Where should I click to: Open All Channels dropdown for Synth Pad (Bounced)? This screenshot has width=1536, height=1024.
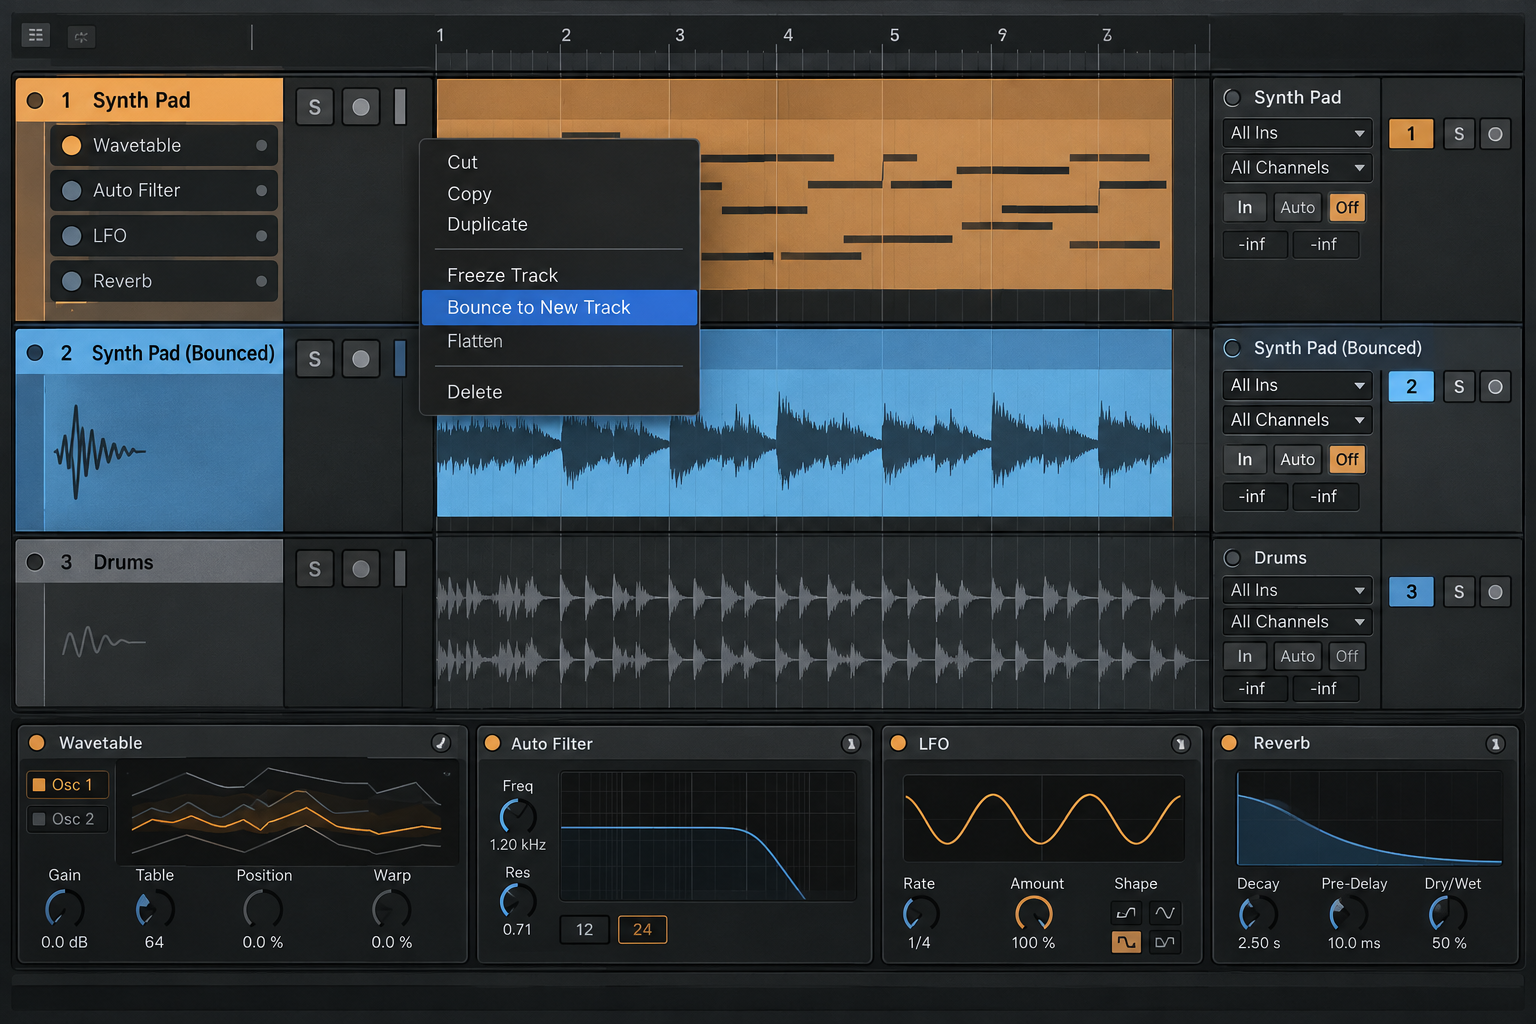pyautogui.click(x=1297, y=420)
